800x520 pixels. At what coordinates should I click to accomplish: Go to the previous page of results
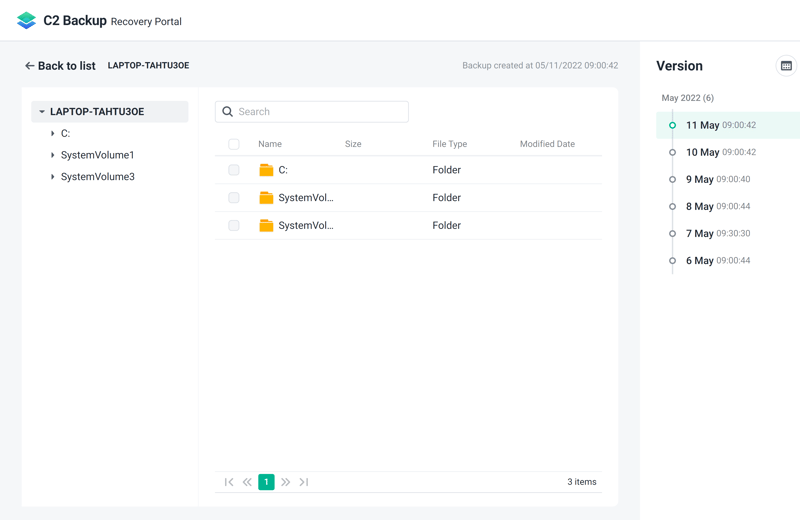247,482
